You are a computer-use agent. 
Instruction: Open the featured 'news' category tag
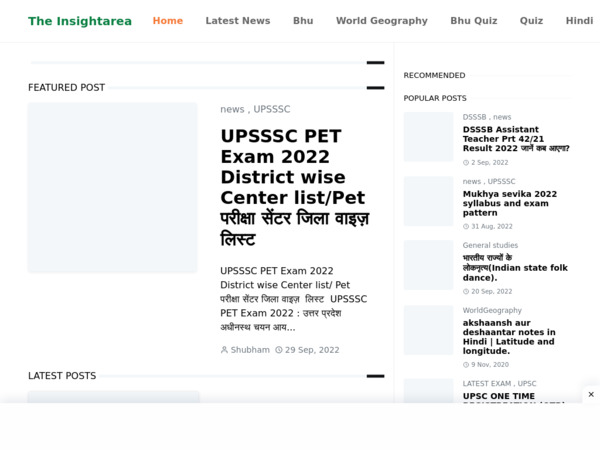(232, 109)
